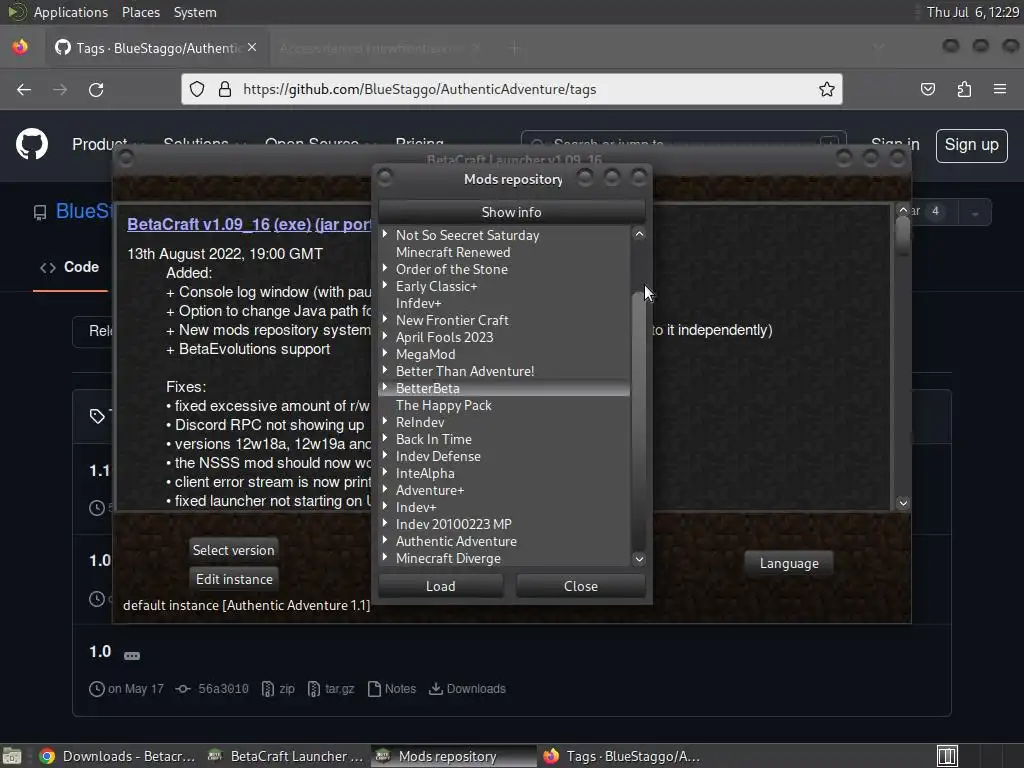This screenshot has height=768, width=1024.
Task: Click the Tags BlueStaggo browser tab
Action: tap(157, 48)
